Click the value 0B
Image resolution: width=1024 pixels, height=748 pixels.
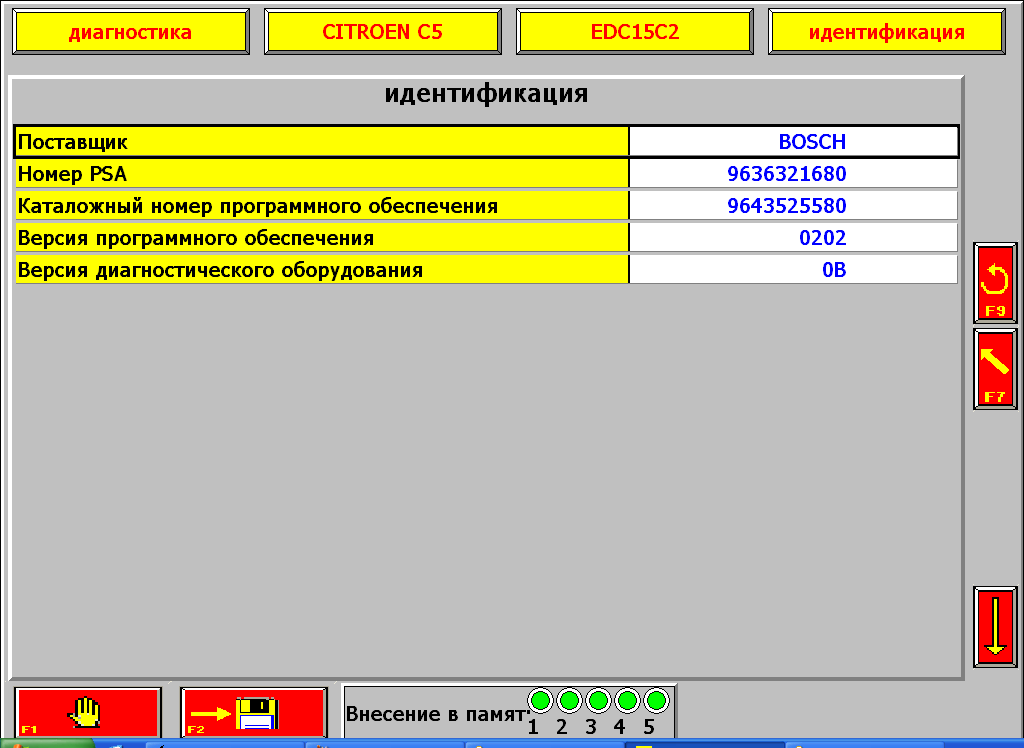[834, 270]
